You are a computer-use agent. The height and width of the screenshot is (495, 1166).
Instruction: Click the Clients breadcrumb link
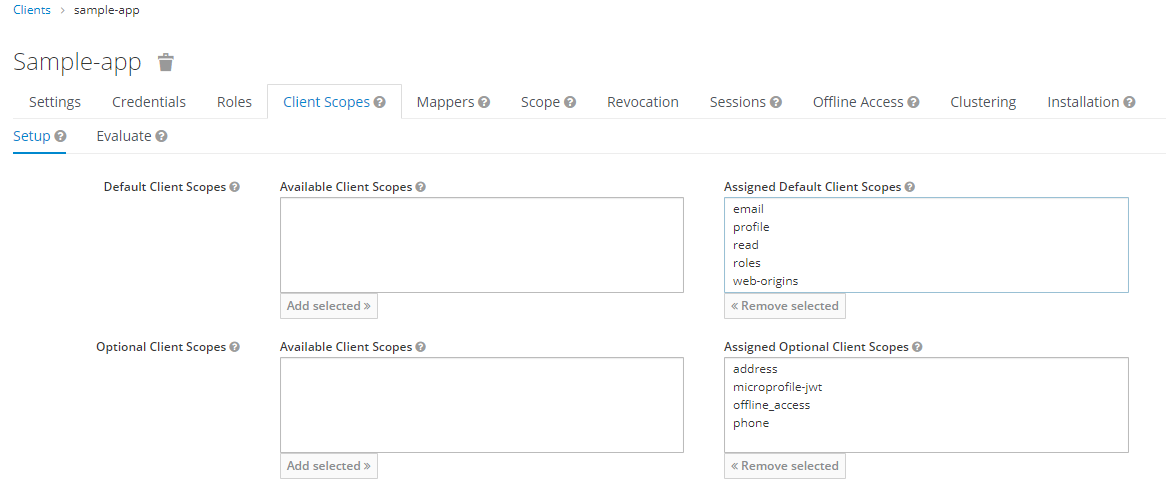(x=32, y=10)
